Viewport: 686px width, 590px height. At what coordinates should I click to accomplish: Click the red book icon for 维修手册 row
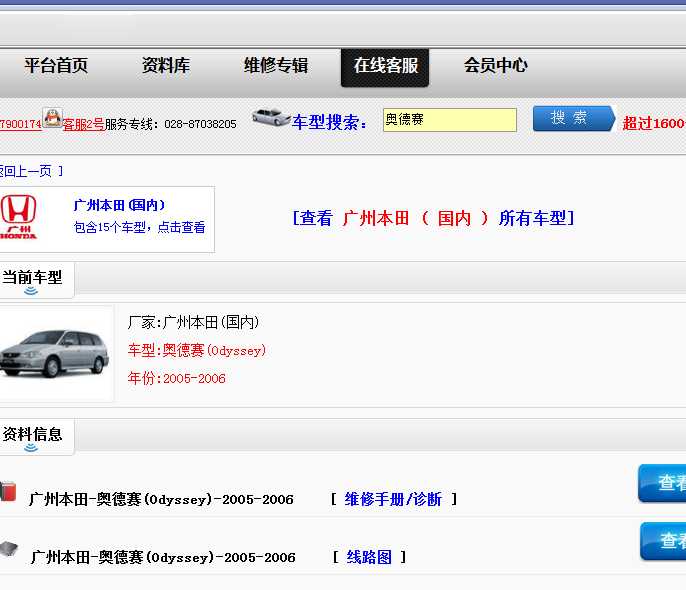coord(8,491)
